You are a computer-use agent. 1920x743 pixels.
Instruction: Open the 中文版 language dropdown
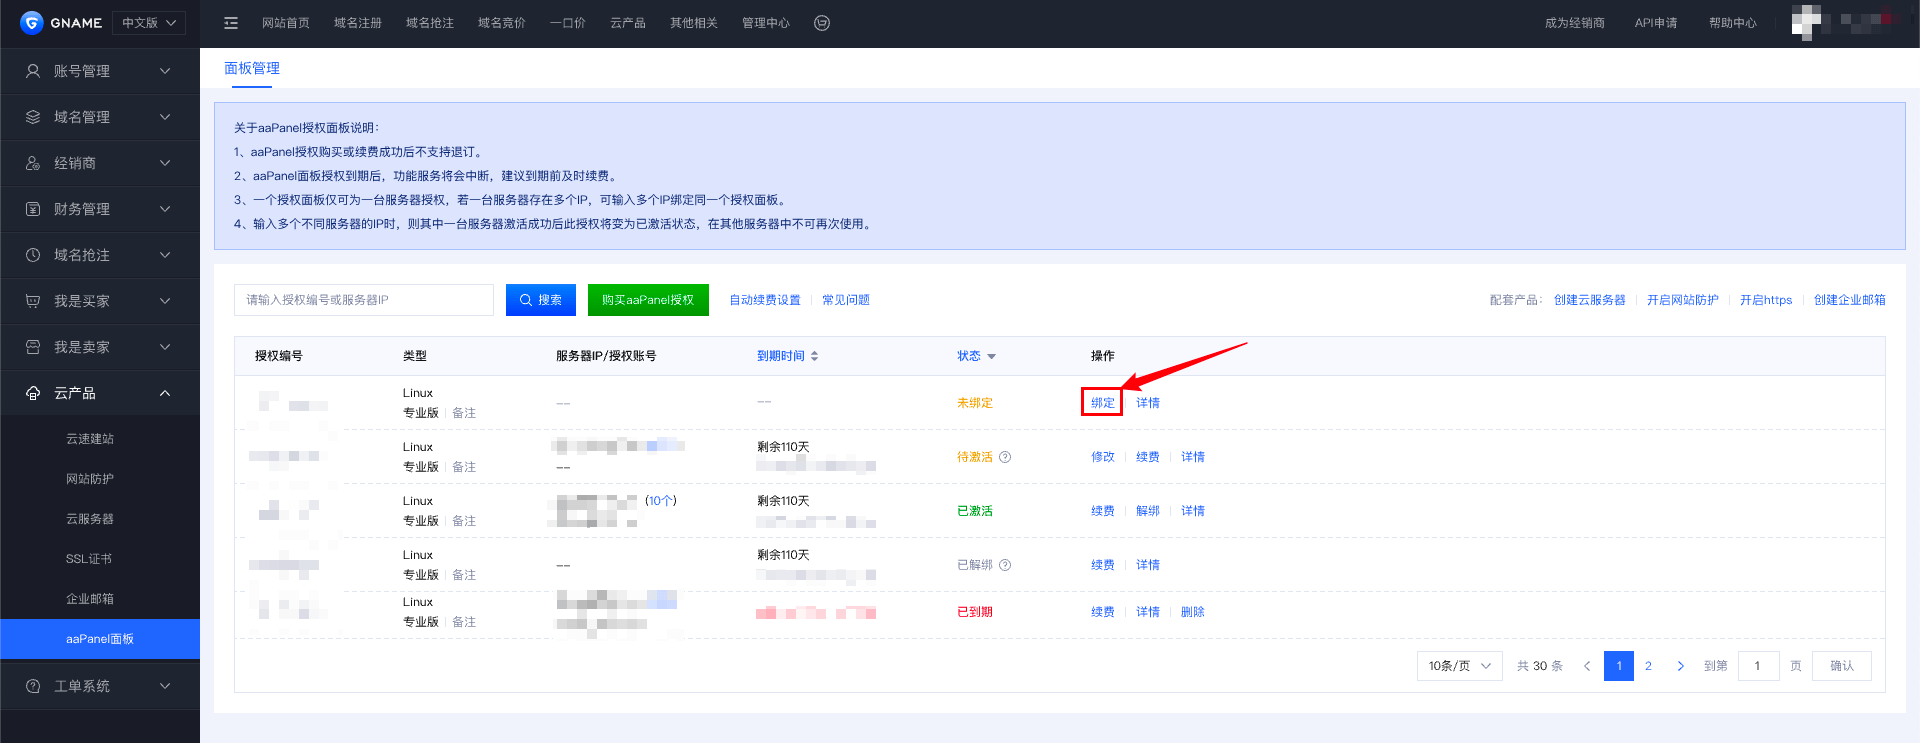pos(149,23)
